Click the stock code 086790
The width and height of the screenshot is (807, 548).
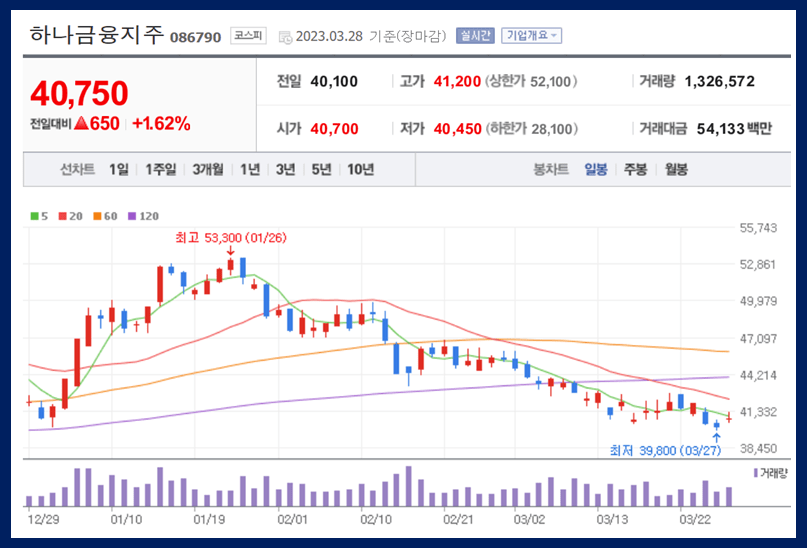[196, 37]
